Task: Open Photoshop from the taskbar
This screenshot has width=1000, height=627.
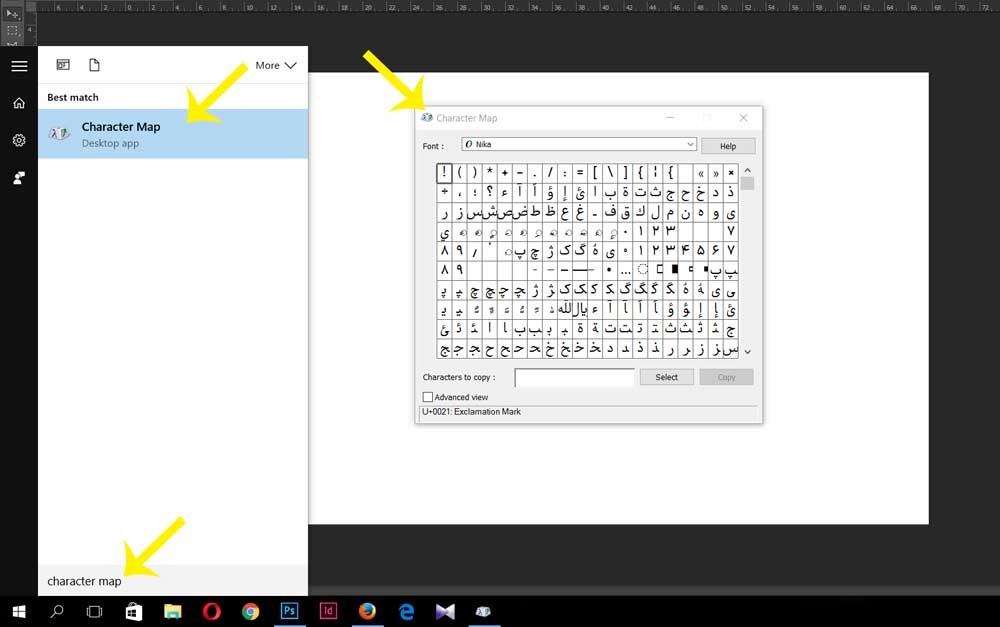Action: click(x=289, y=610)
